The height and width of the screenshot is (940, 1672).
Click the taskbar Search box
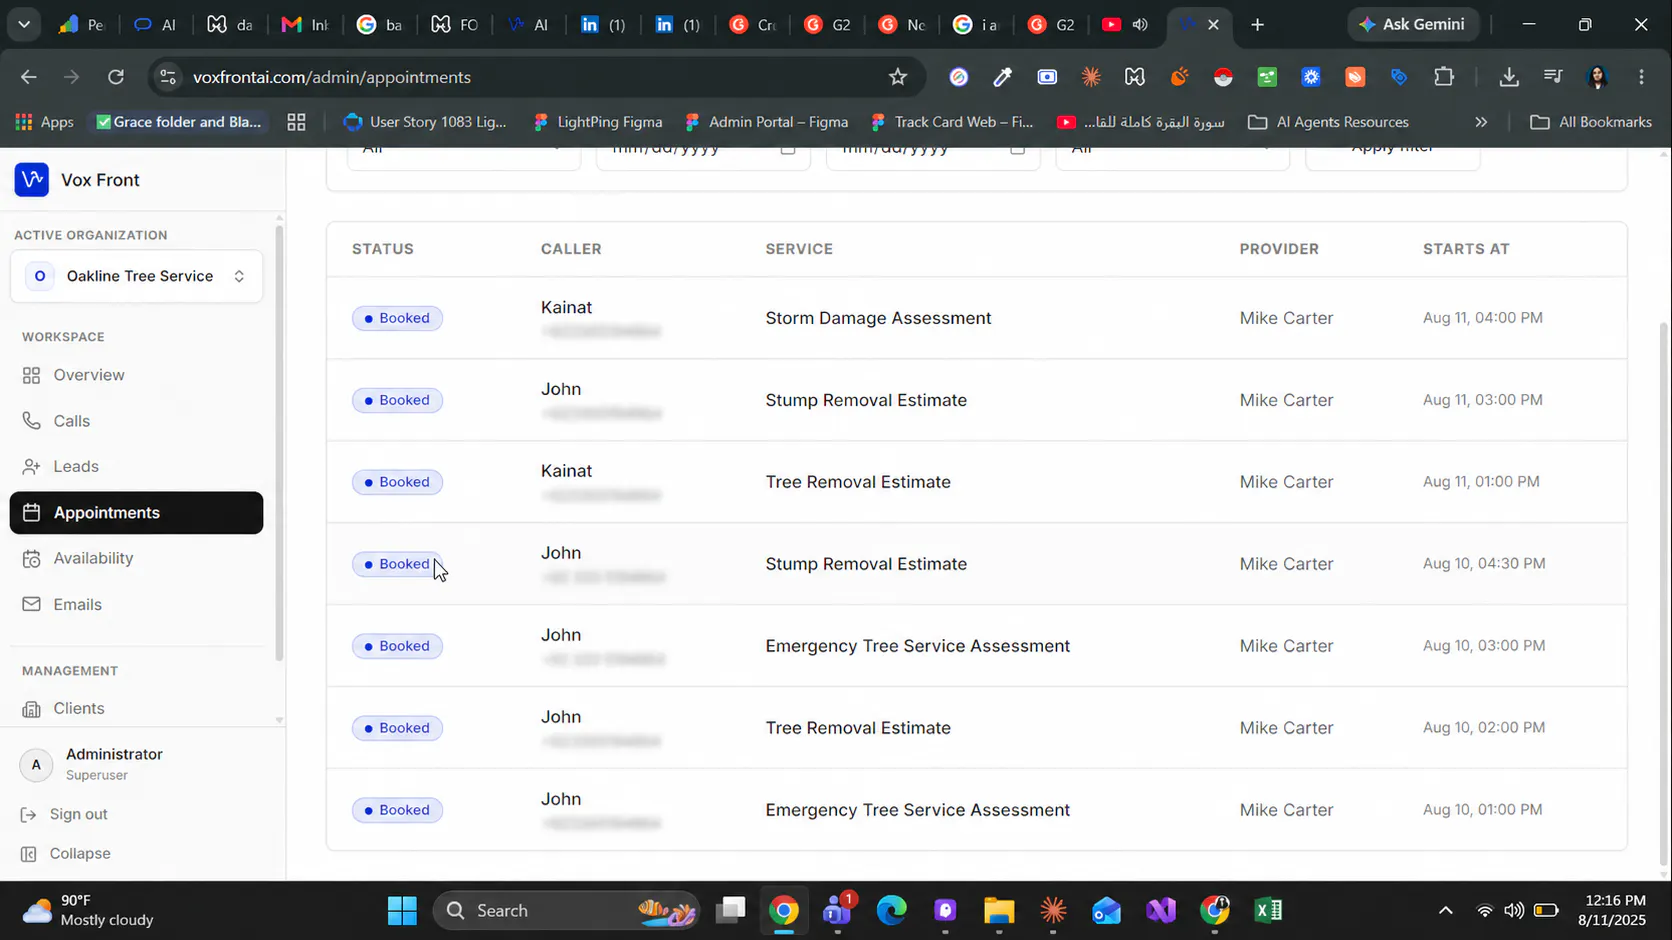pyautogui.click(x=566, y=910)
